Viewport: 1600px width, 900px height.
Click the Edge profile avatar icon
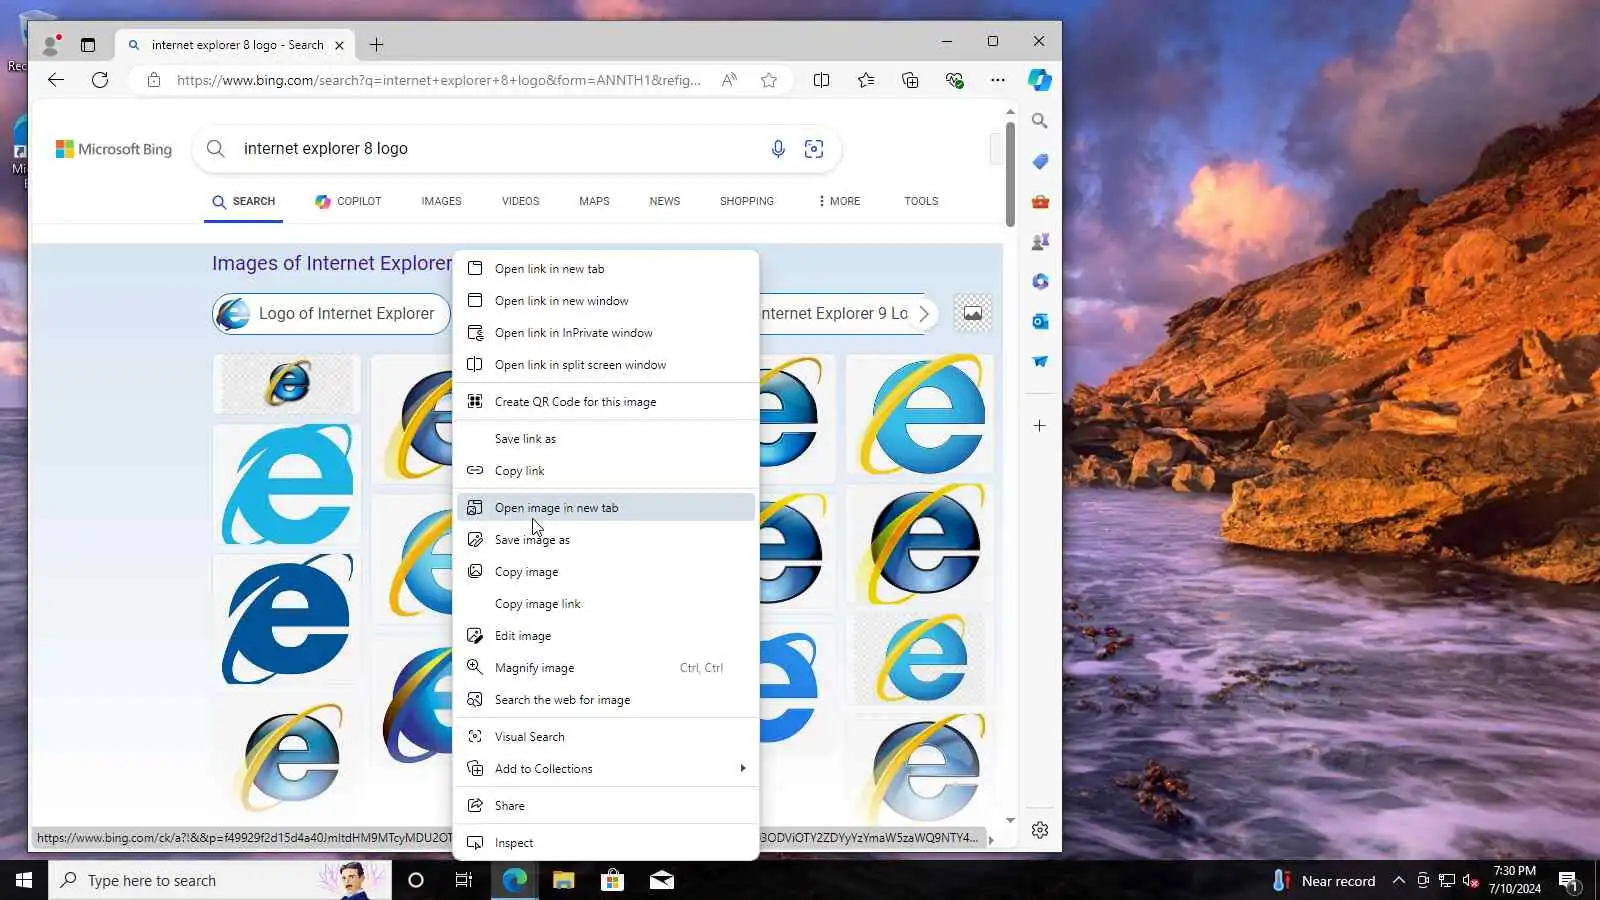click(x=51, y=44)
